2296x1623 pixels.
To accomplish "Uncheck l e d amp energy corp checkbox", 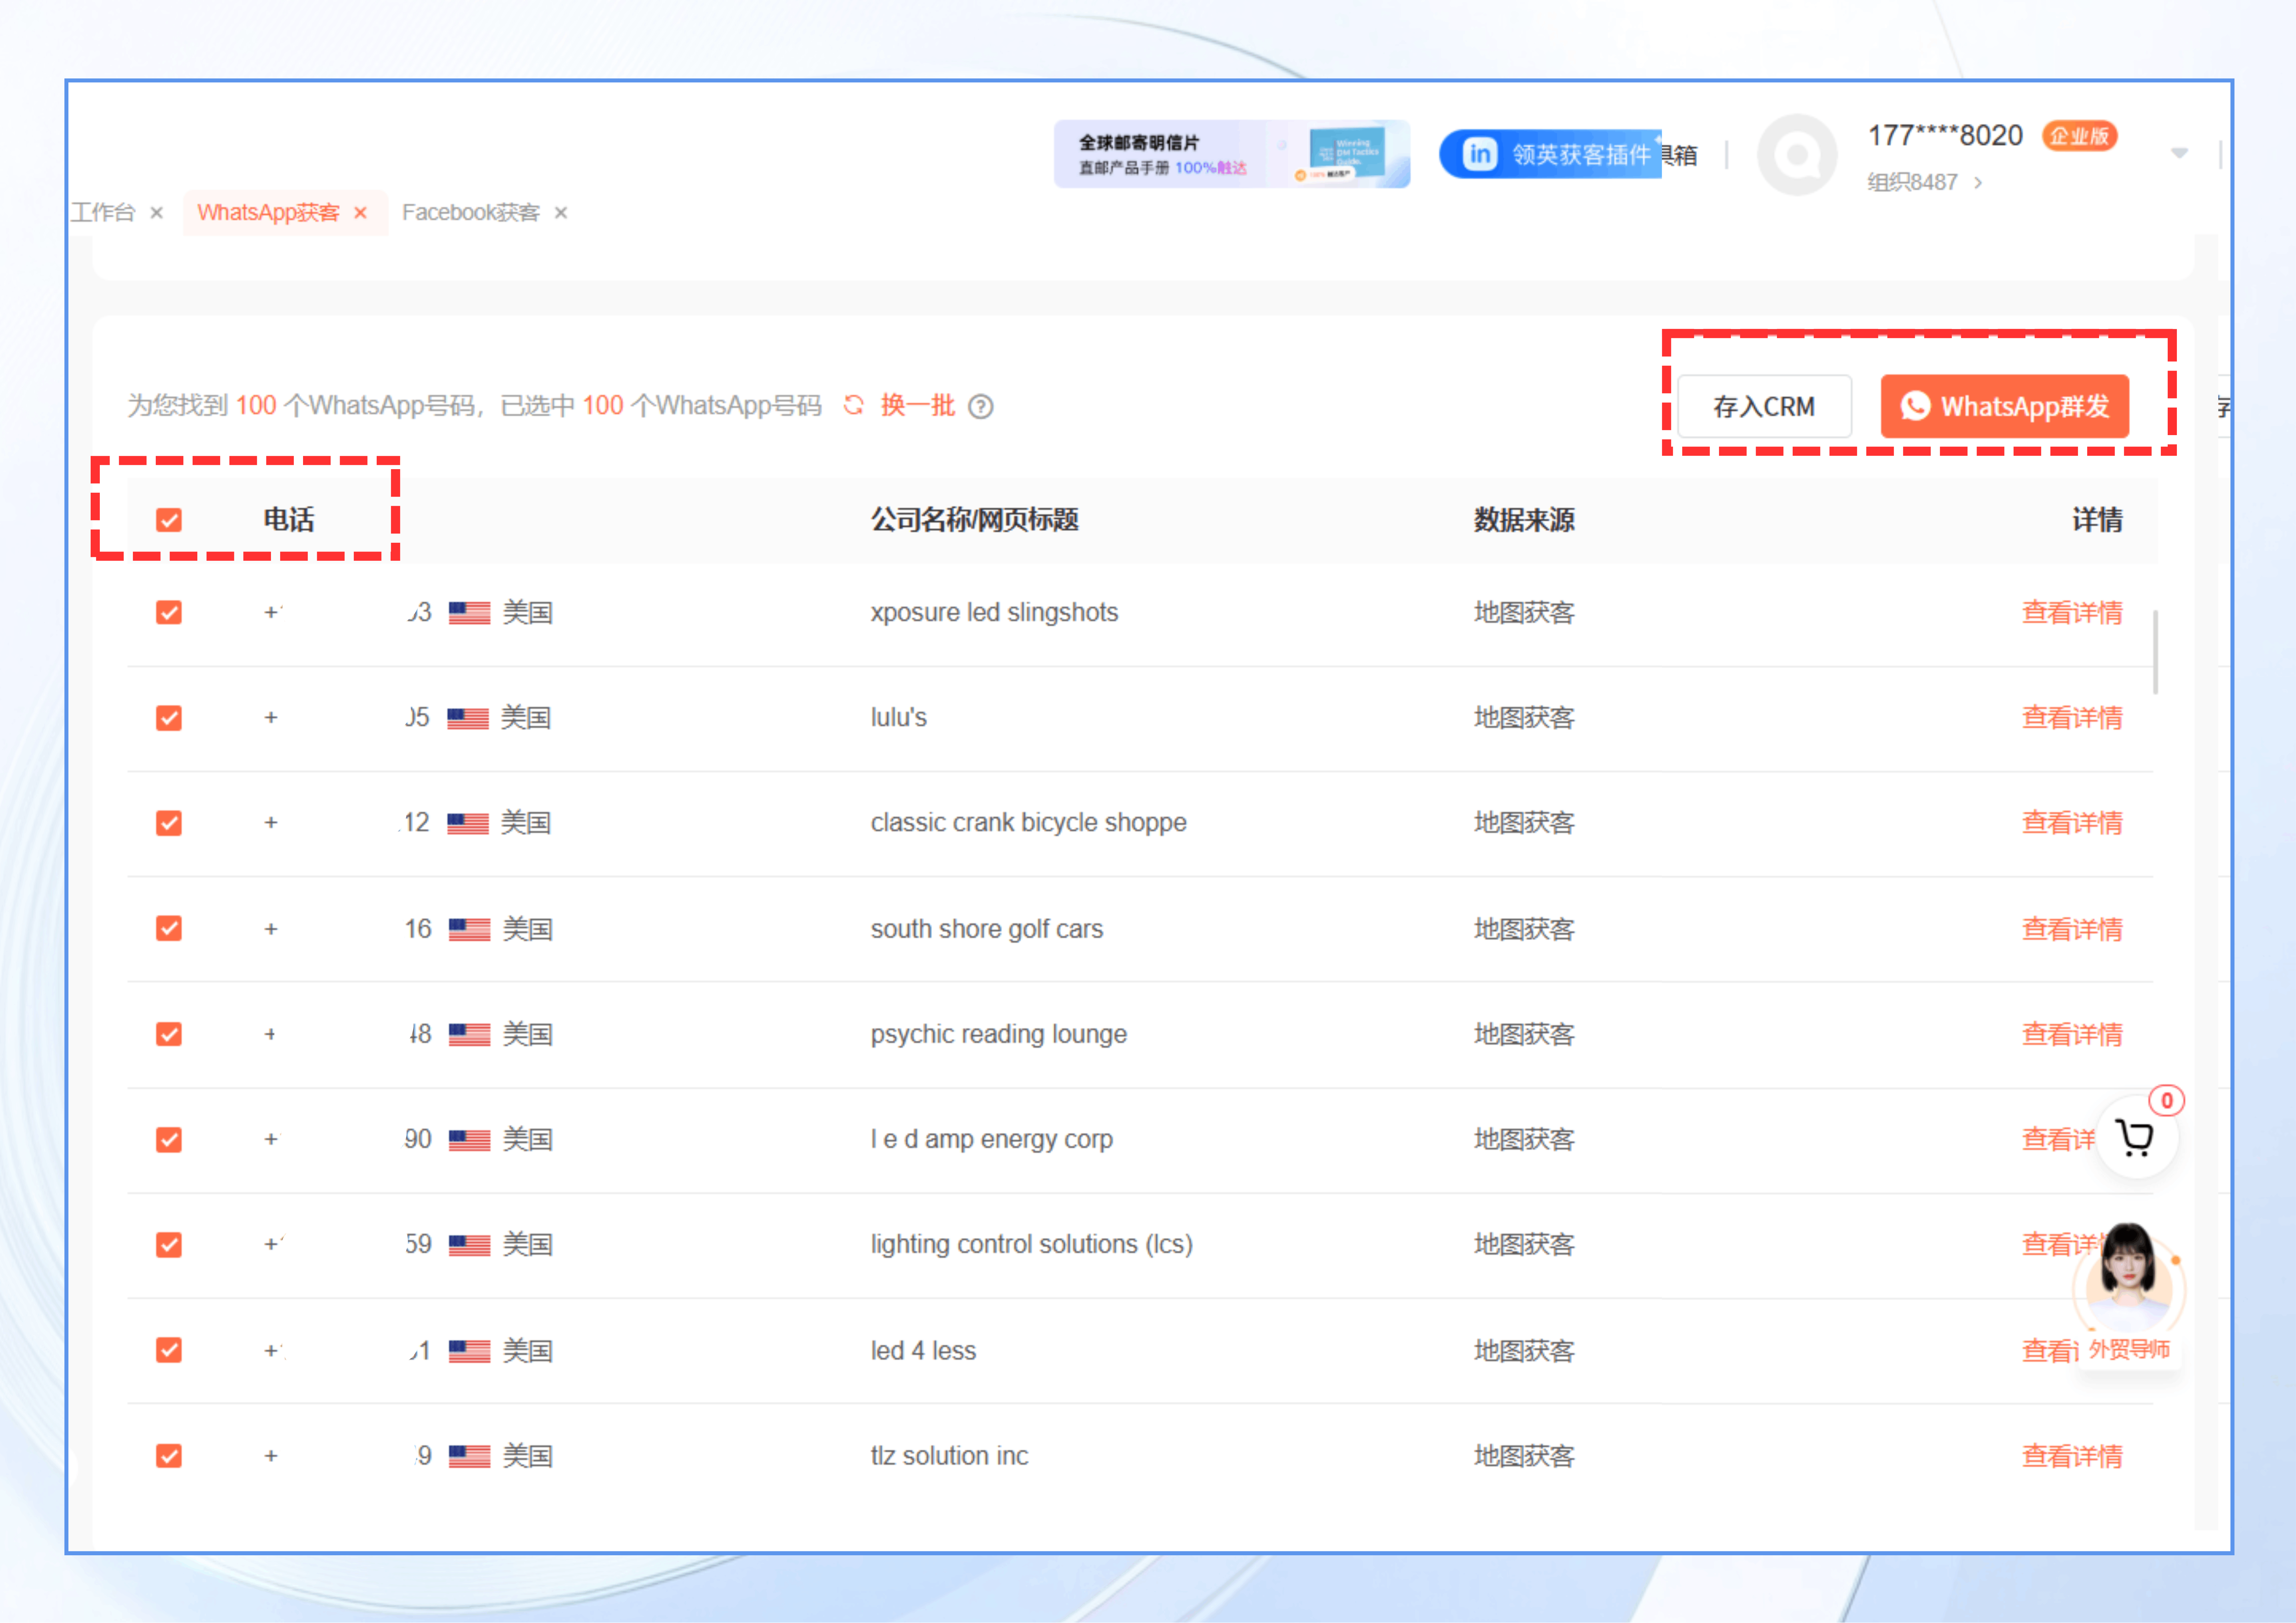I will click(x=169, y=1140).
